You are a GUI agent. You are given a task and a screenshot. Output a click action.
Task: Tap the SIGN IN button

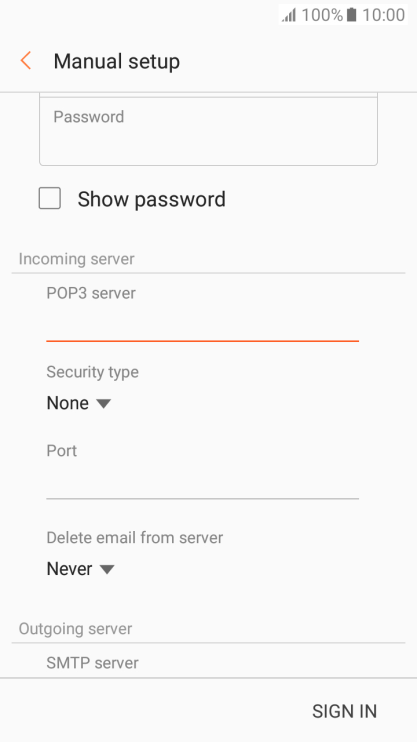(x=345, y=711)
